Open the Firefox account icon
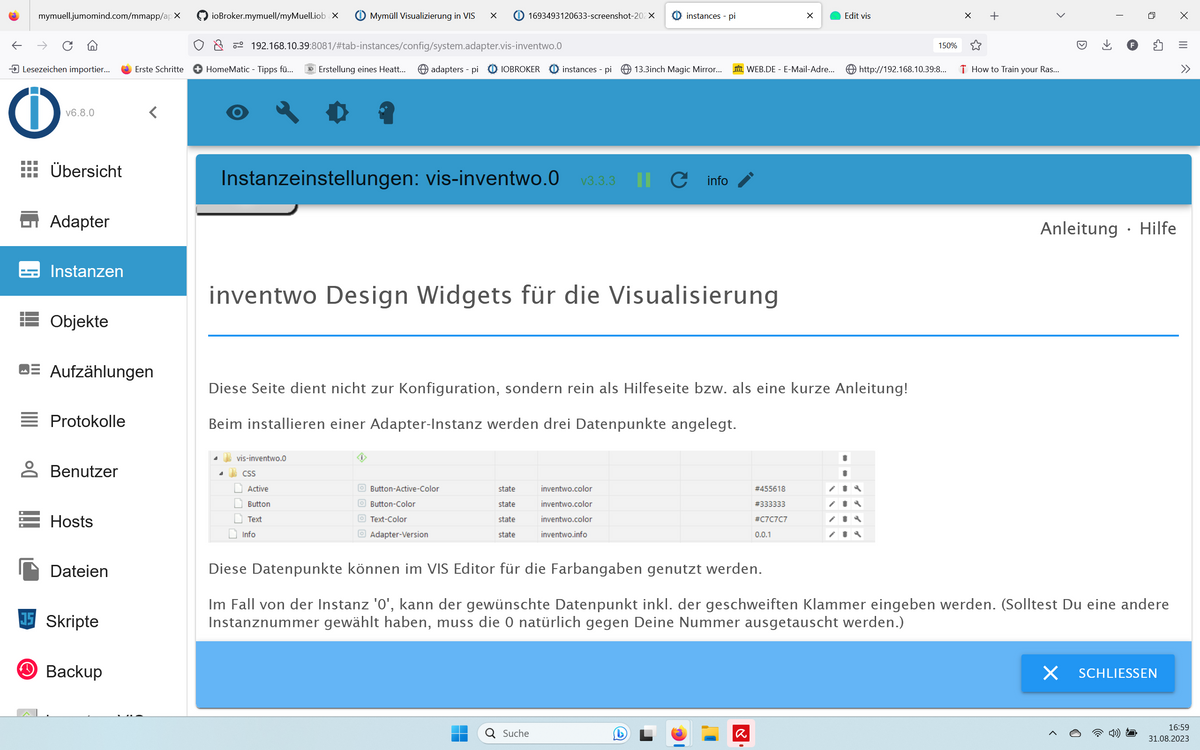1200x750 pixels. (x=1132, y=45)
